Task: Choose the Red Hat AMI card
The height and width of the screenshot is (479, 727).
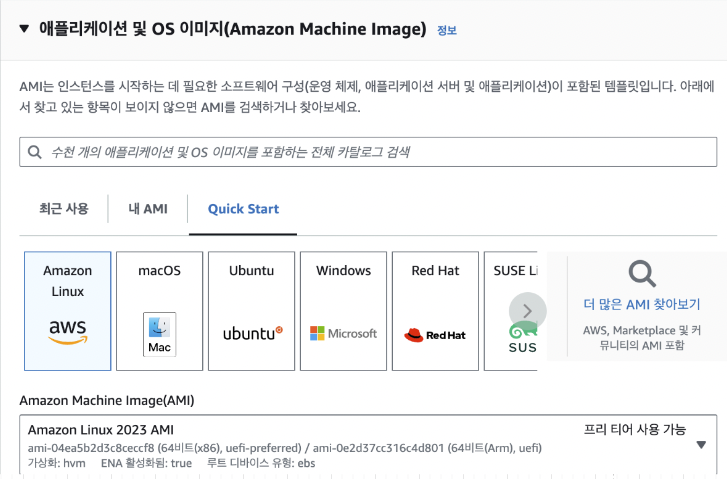Action: click(x=435, y=311)
